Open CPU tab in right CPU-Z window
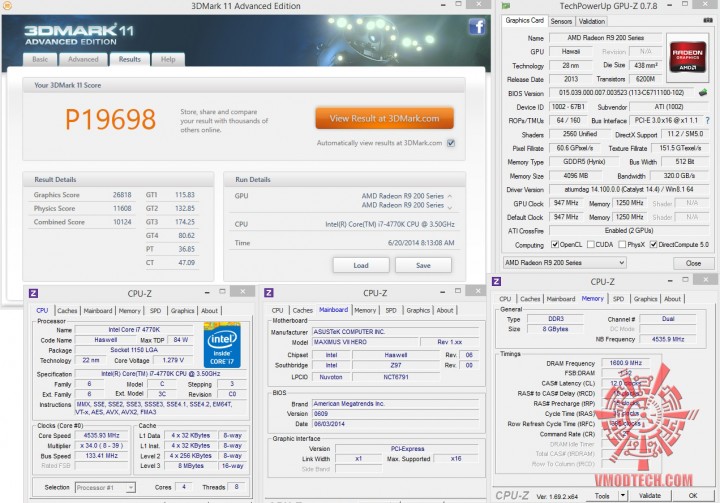720x503 pixels. (x=505, y=299)
